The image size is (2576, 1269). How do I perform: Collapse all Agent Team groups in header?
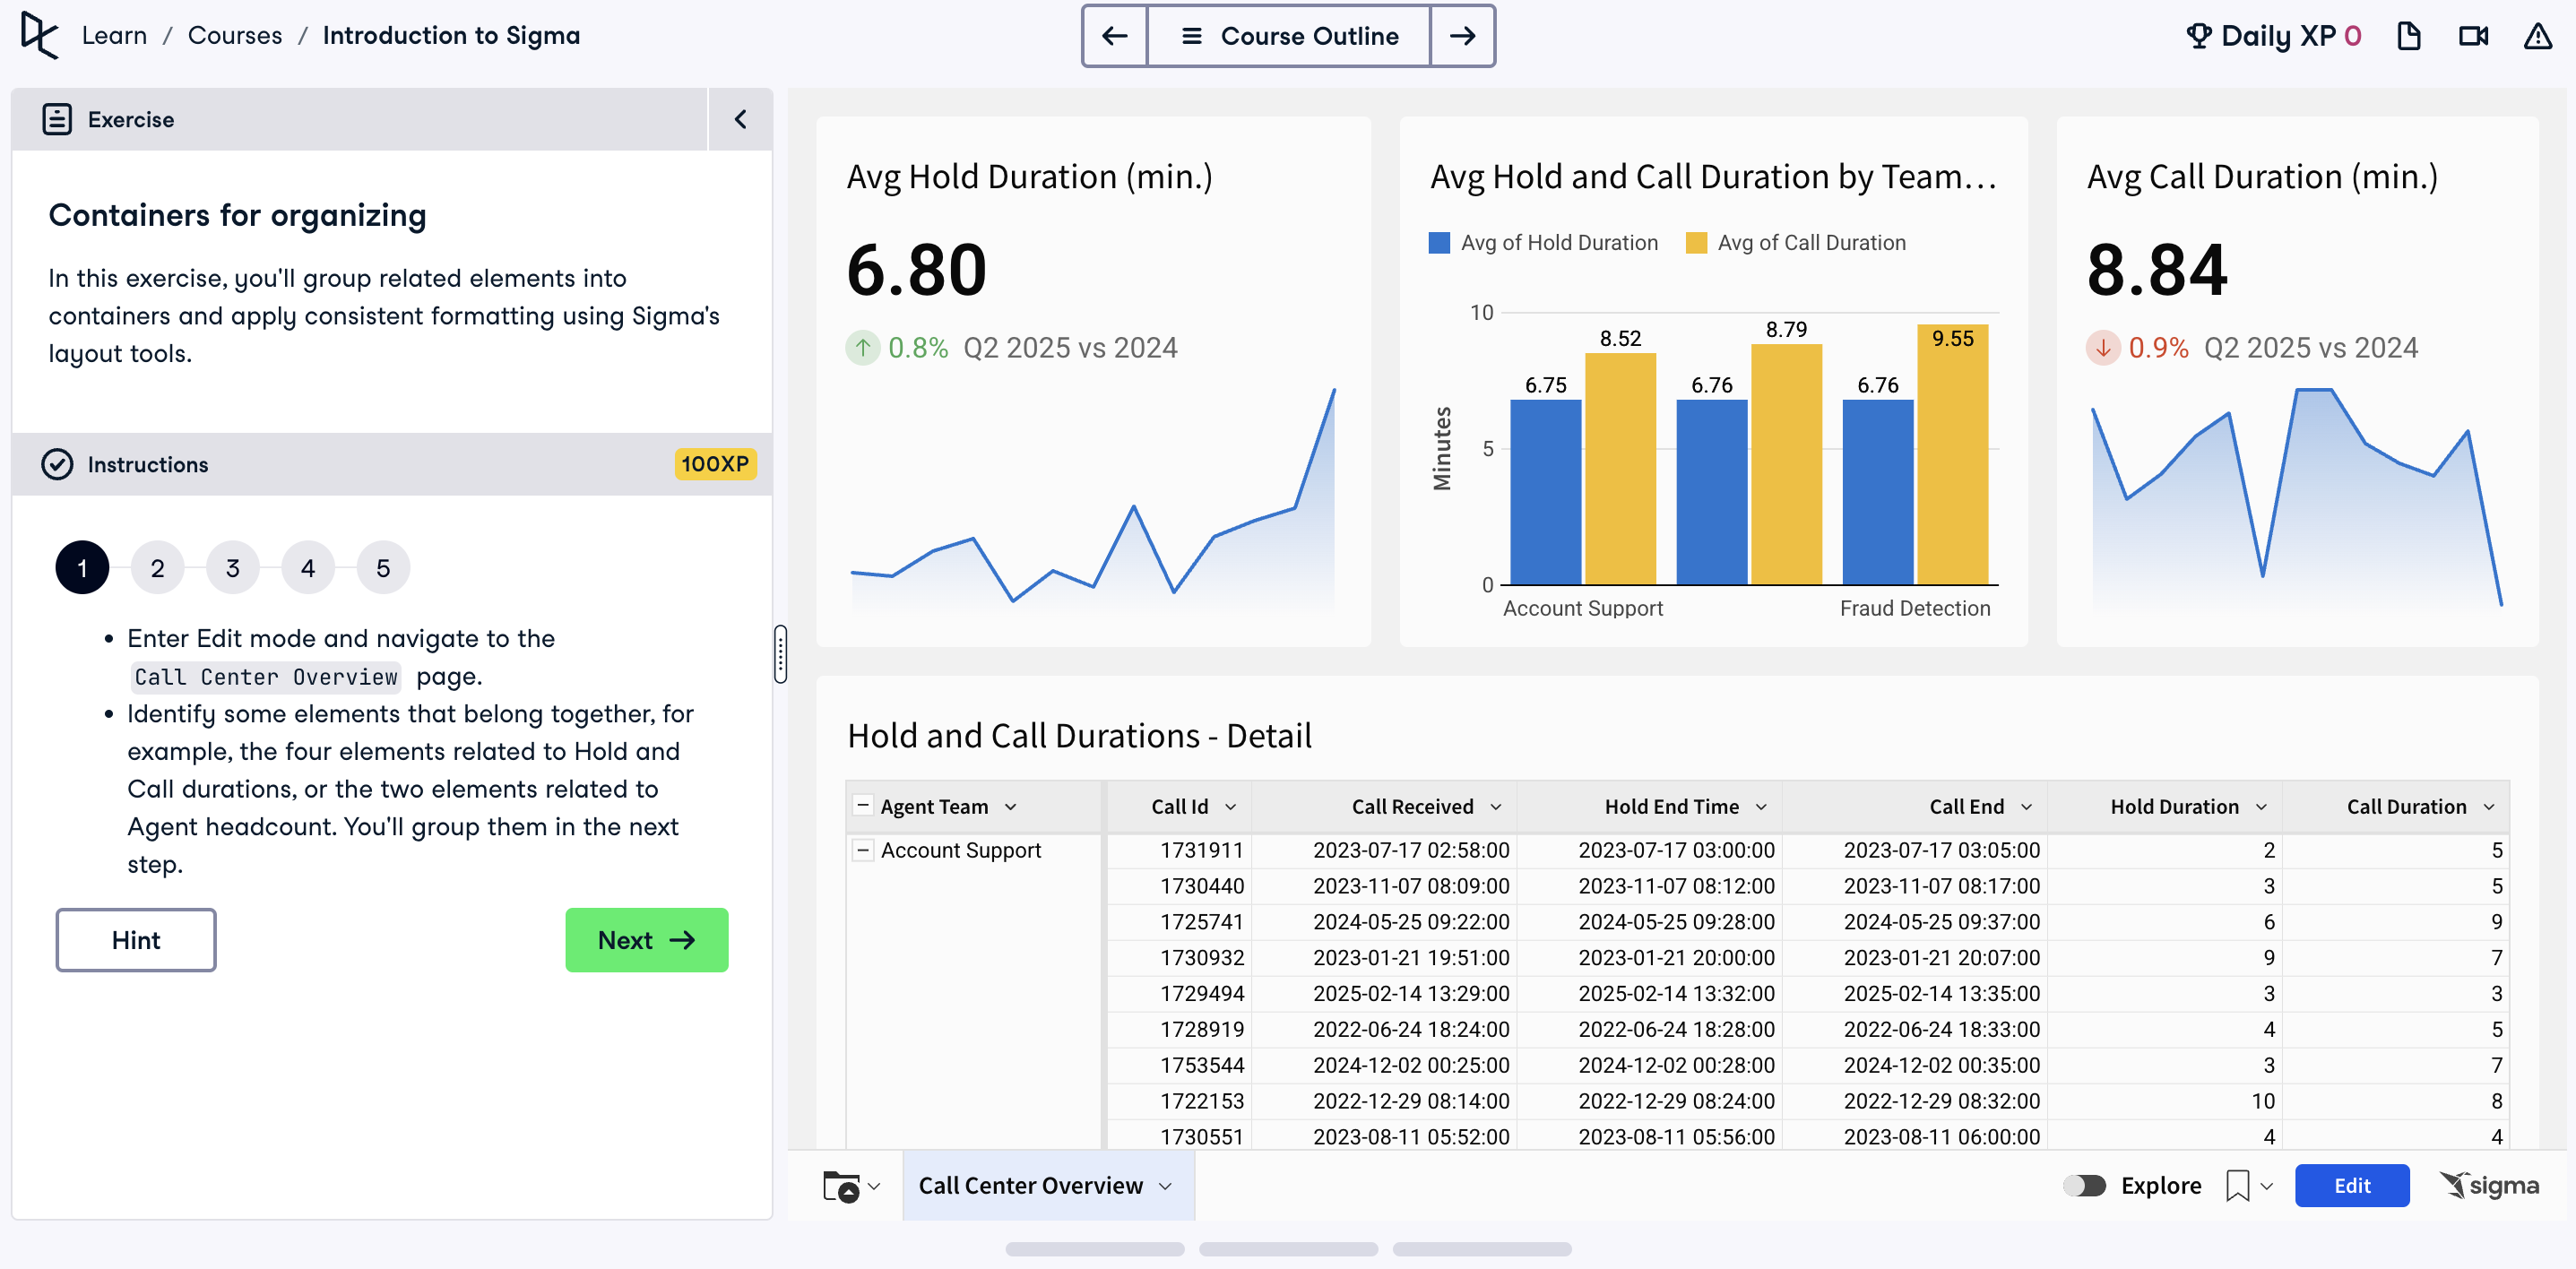click(x=862, y=806)
